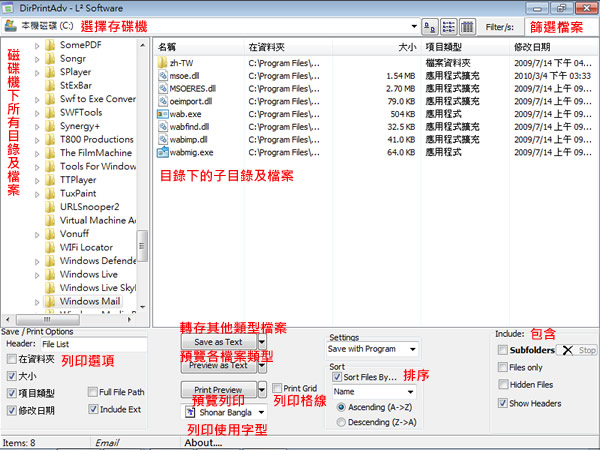Uncheck the Show Headers checkbox
The height and width of the screenshot is (450, 600).
(502, 403)
